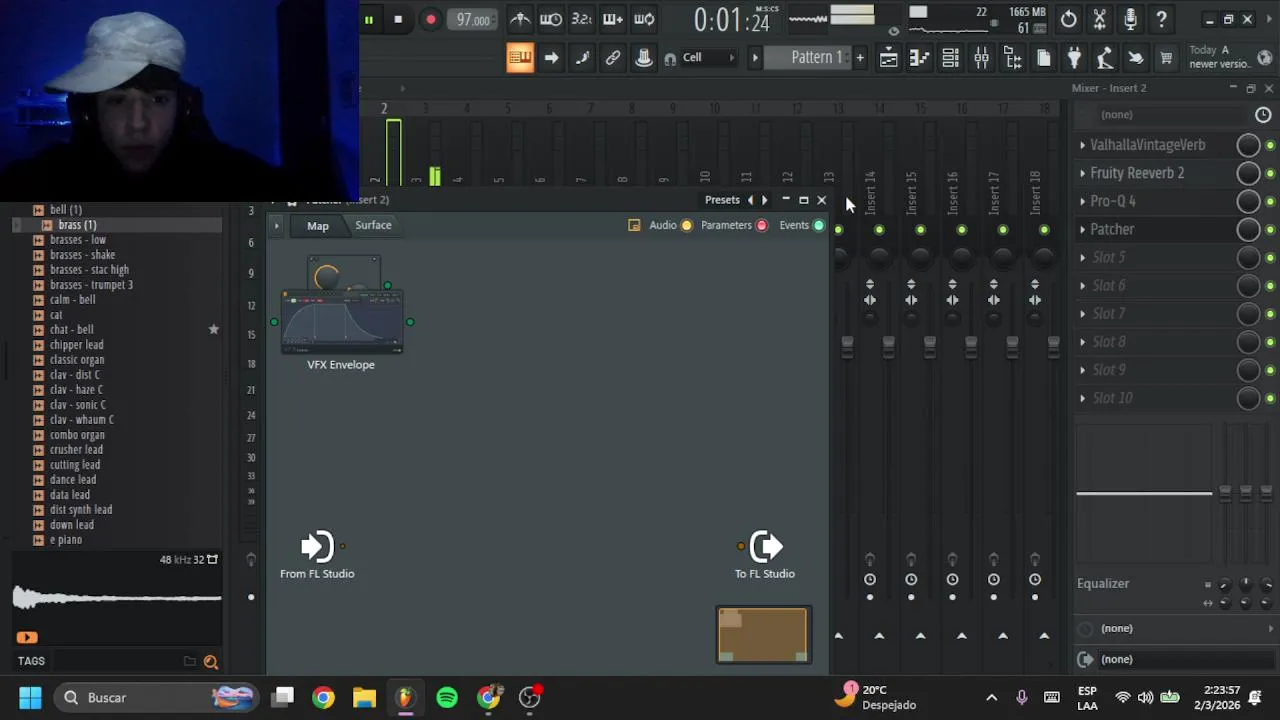Click the tempo field showing 97.000
The height and width of the screenshot is (720, 1280).
(x=473, y=20)
